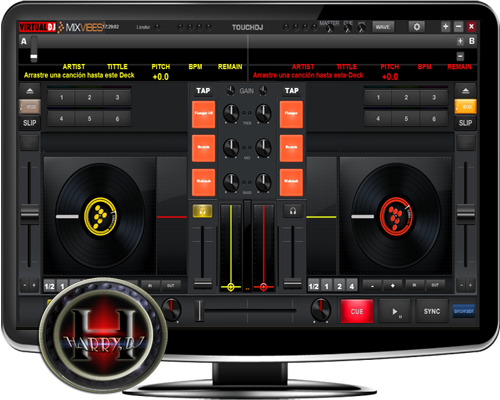Click the left deck gain knob
Screen dimensions: 500x400
coord(230,90)
